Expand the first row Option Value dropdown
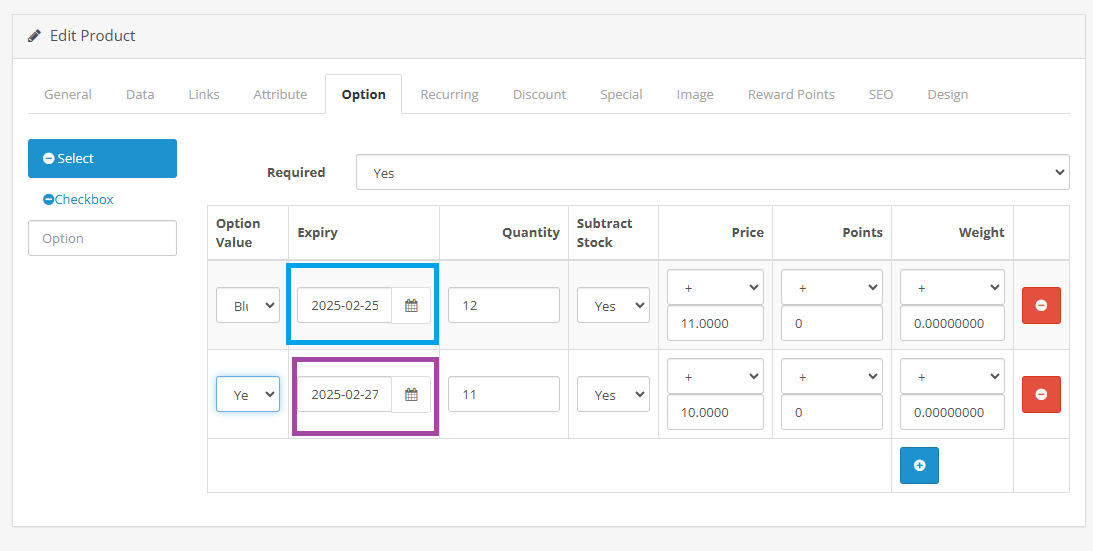This screenshot has width=1093, height=551. (x=248, y=306)
